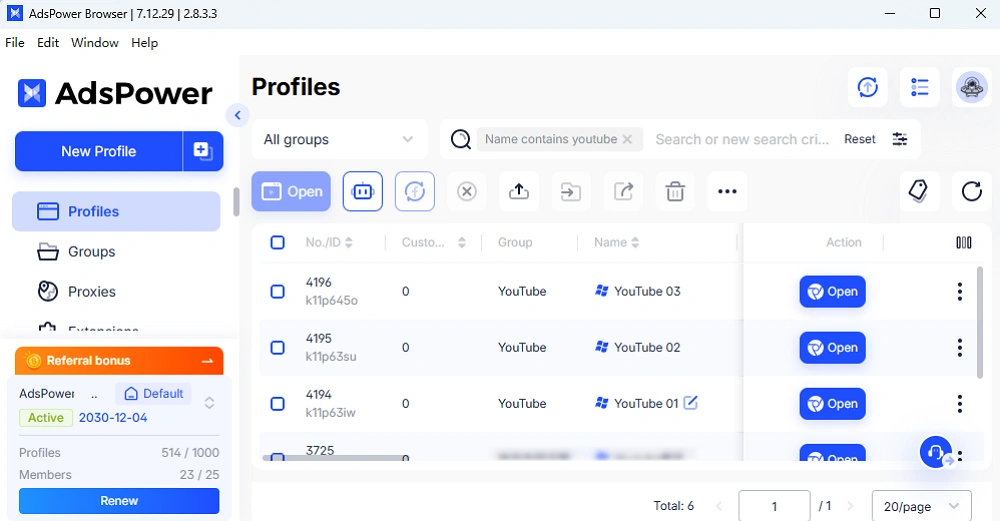Screen dimensions: 1000x521
Task: Open the YouTube 01 profile browser
Action: point(832,404)
